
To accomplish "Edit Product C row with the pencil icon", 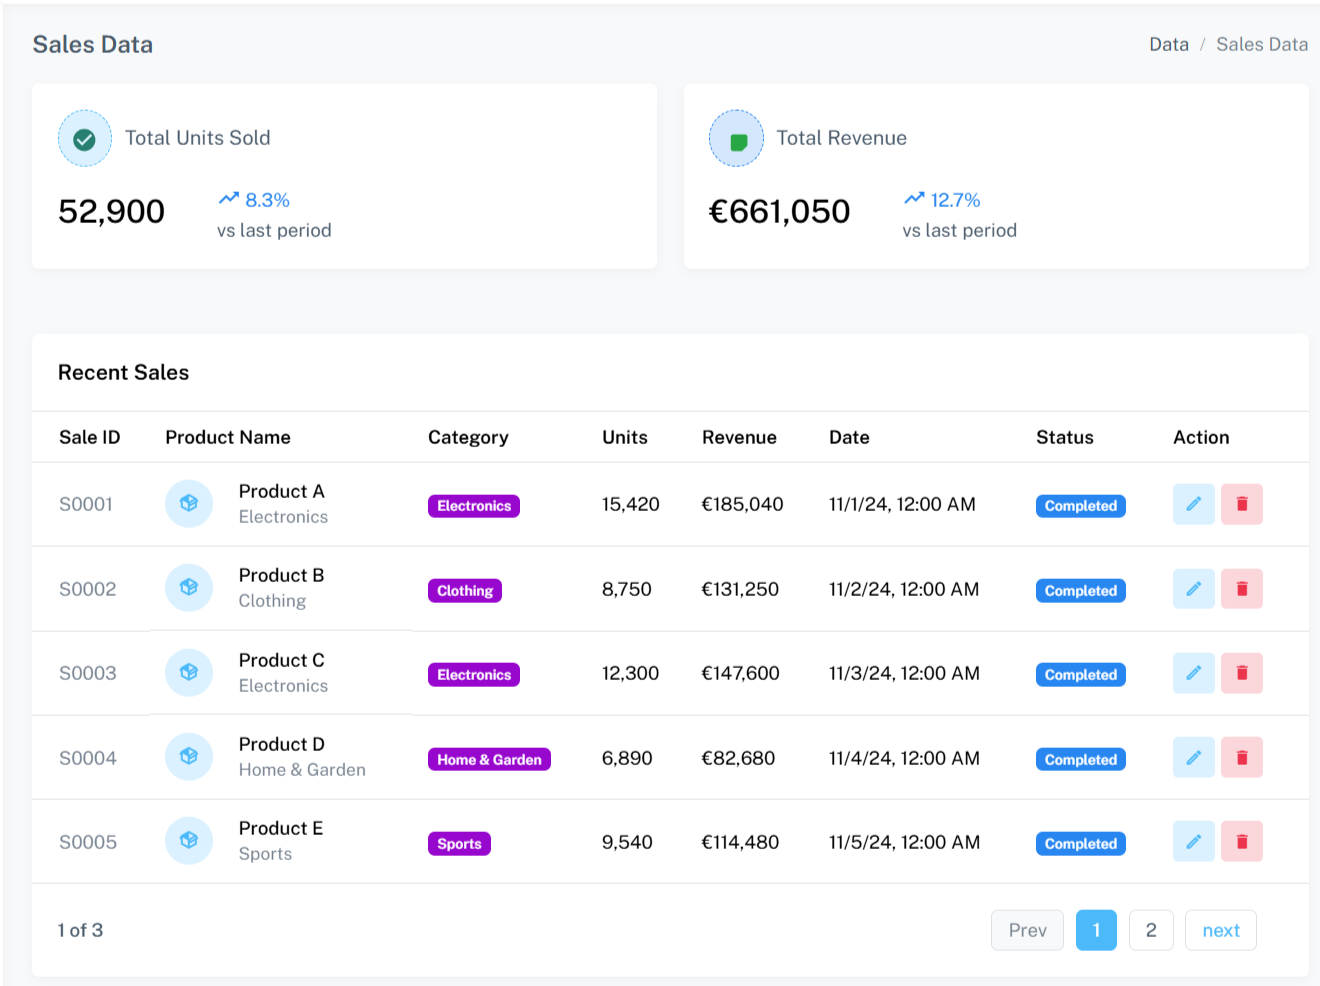I will pyautogui.click(x=1193, y=673).
